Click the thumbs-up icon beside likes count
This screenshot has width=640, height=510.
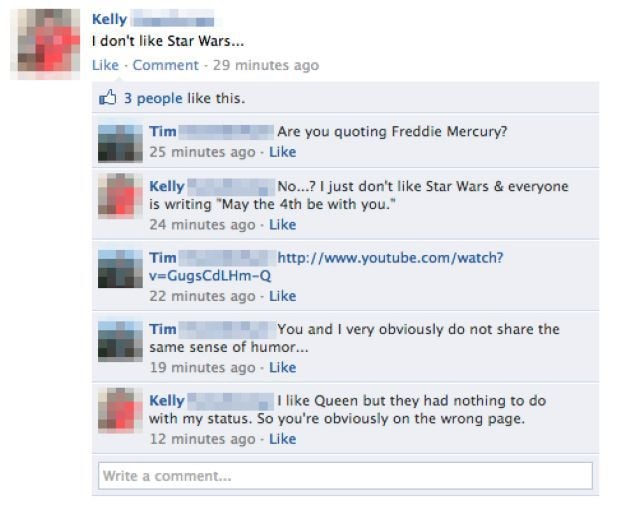108,98
